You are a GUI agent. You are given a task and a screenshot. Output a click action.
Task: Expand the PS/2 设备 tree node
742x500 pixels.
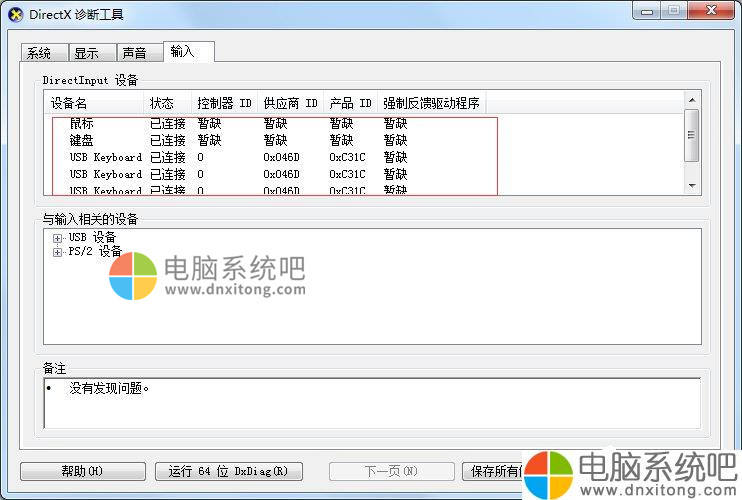pos(57,252)
